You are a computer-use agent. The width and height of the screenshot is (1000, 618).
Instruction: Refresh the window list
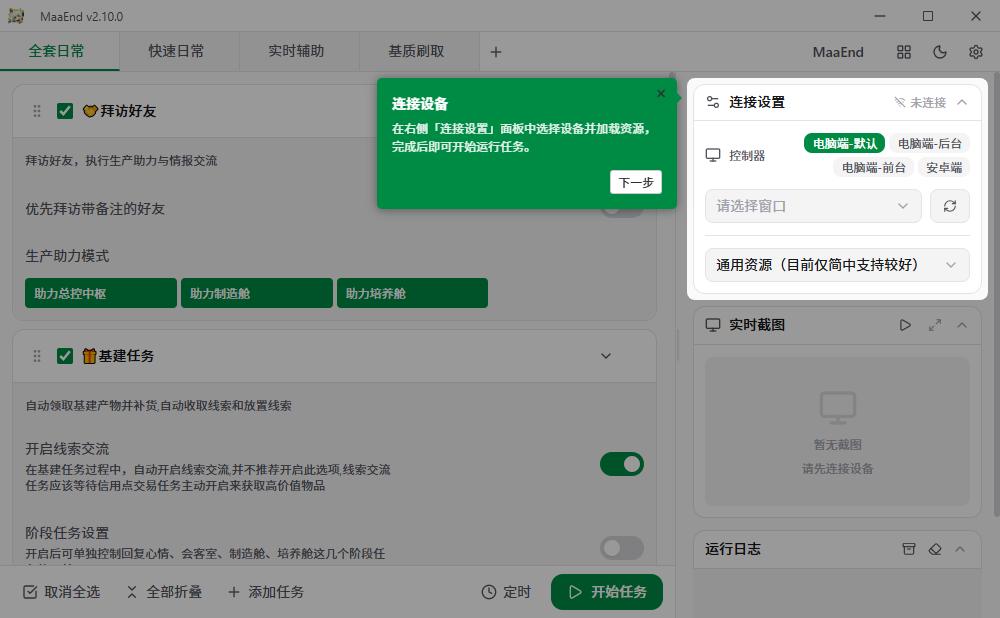[x=950, y=206]
